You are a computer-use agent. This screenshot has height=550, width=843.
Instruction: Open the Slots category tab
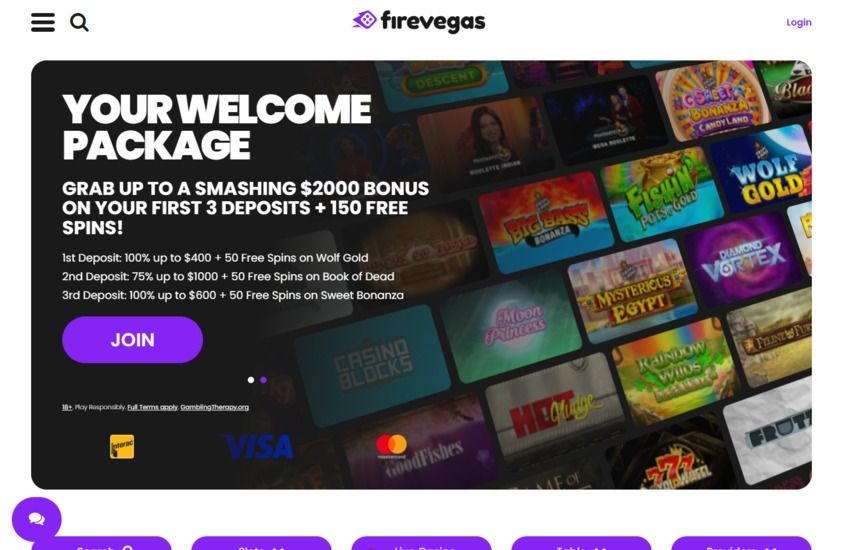click(x=261, y=543)
